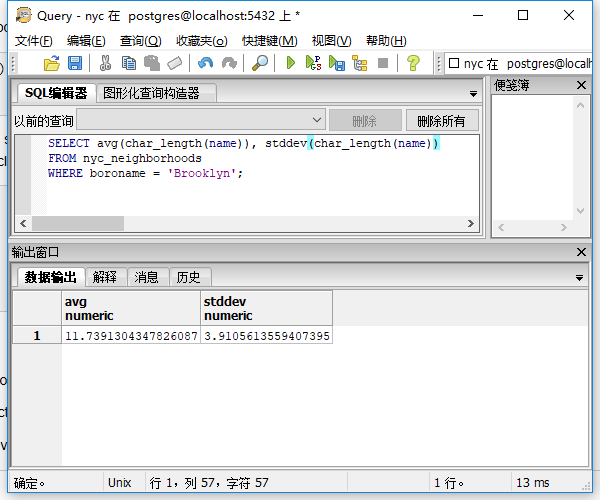Click the 13 ms status entry
This screenshot has height=500, width=600.
pyautogui.click(x=532, y=483)
